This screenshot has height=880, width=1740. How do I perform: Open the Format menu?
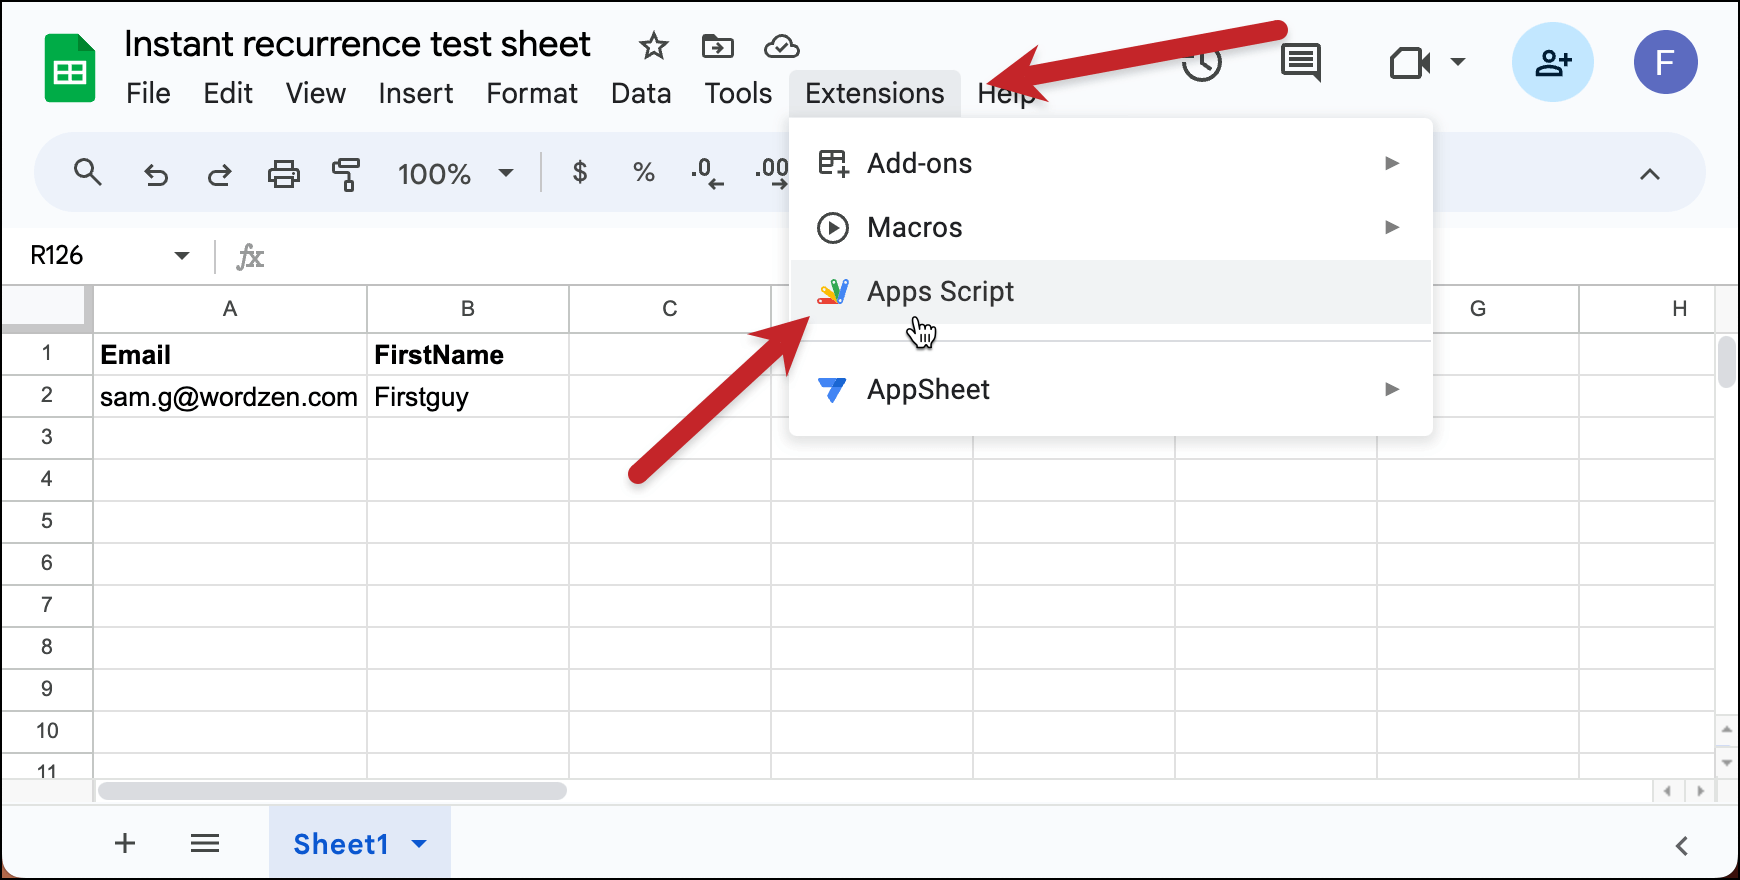click(532, 93)
